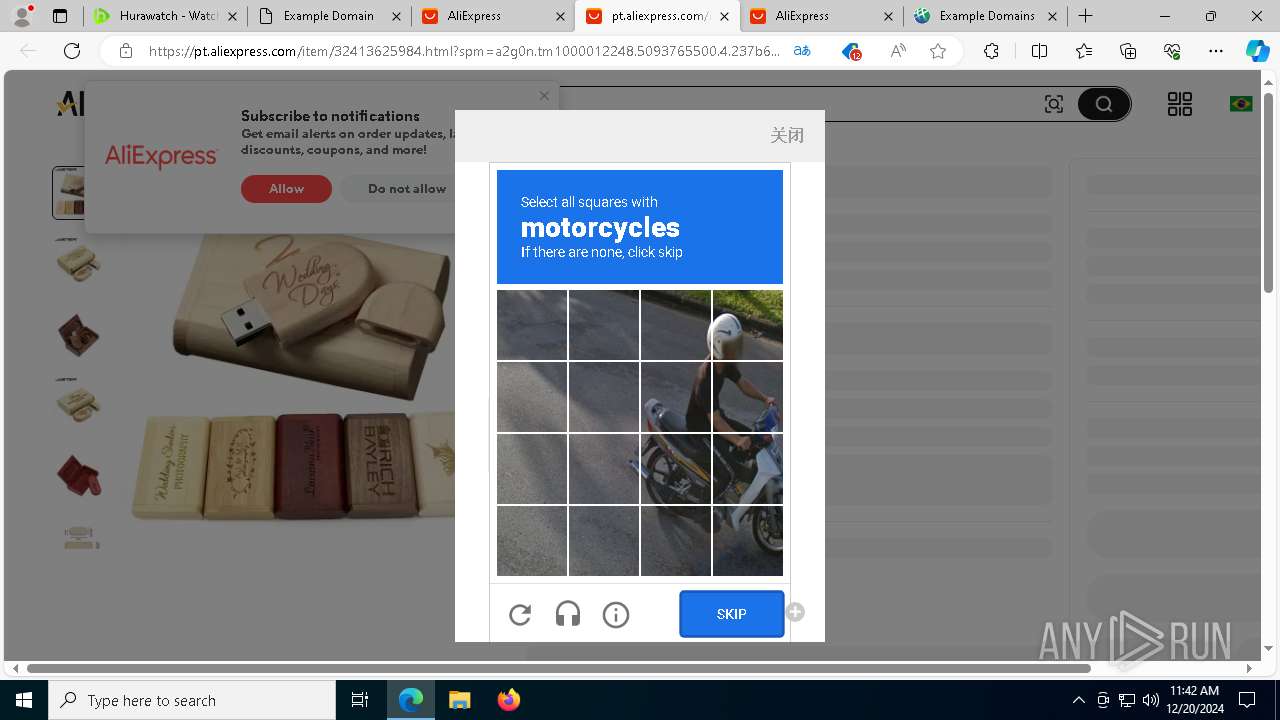Open browser essentials heart icon

[1172, 51]
